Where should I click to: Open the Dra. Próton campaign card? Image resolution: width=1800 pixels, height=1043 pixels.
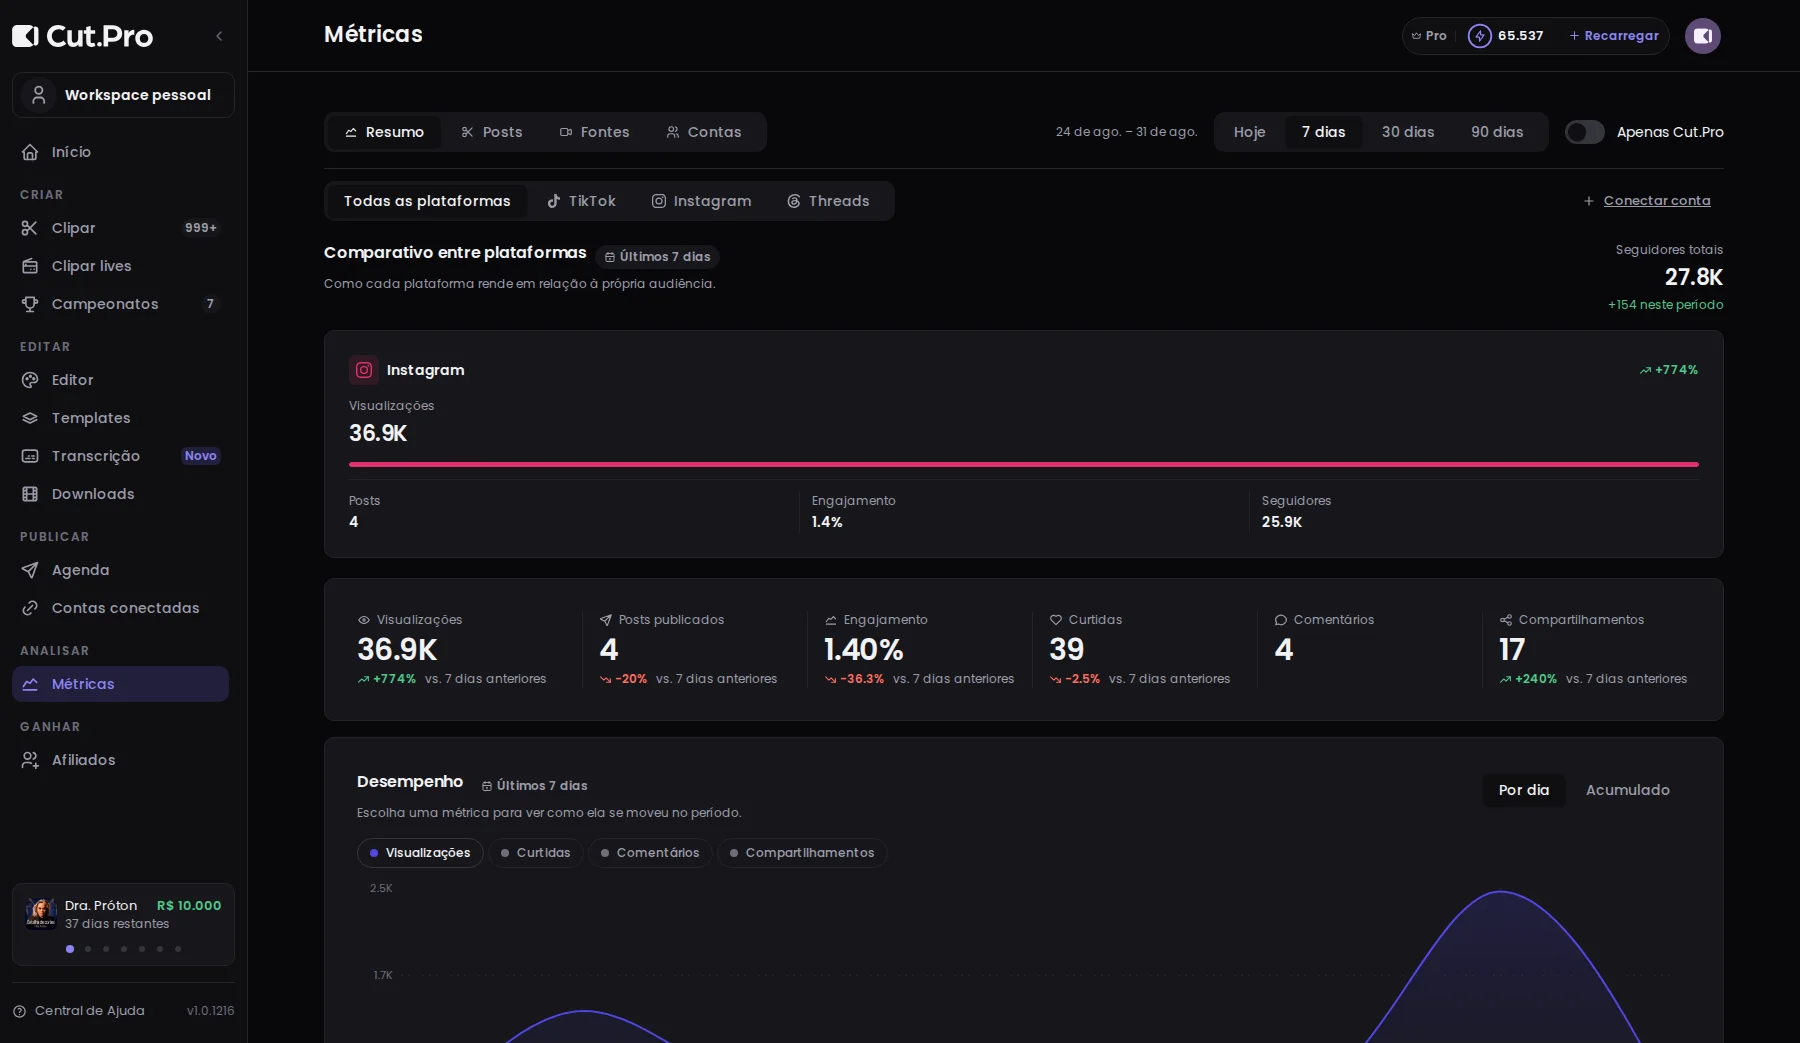[123, 924]
